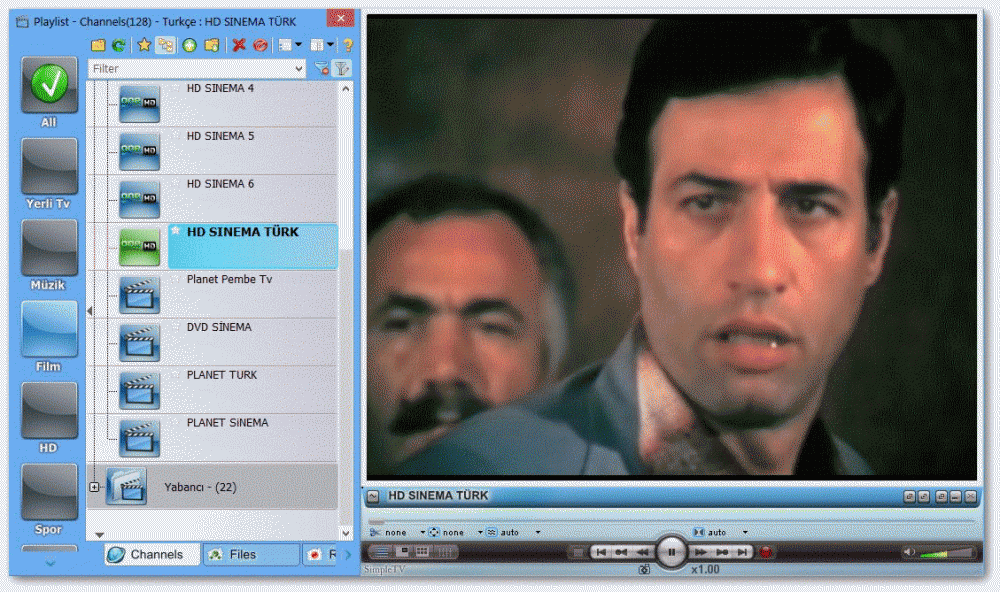Click the red circle disable channel icon
The width and height of the screenshot is (1000, 592).
(260, 45)
